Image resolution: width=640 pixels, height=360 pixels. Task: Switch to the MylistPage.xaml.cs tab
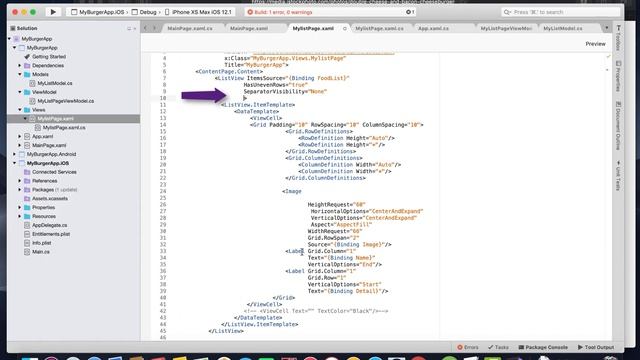379,29
